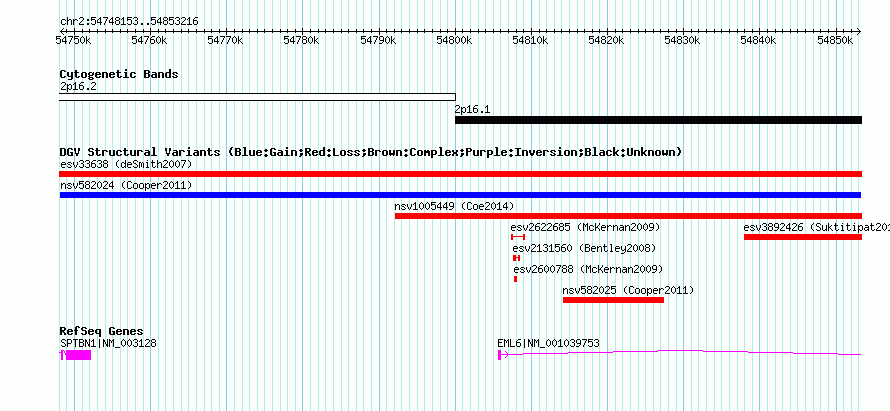Click the 2p16.1 band label
This screenshot has width=890, height=411.
[472, 110]
